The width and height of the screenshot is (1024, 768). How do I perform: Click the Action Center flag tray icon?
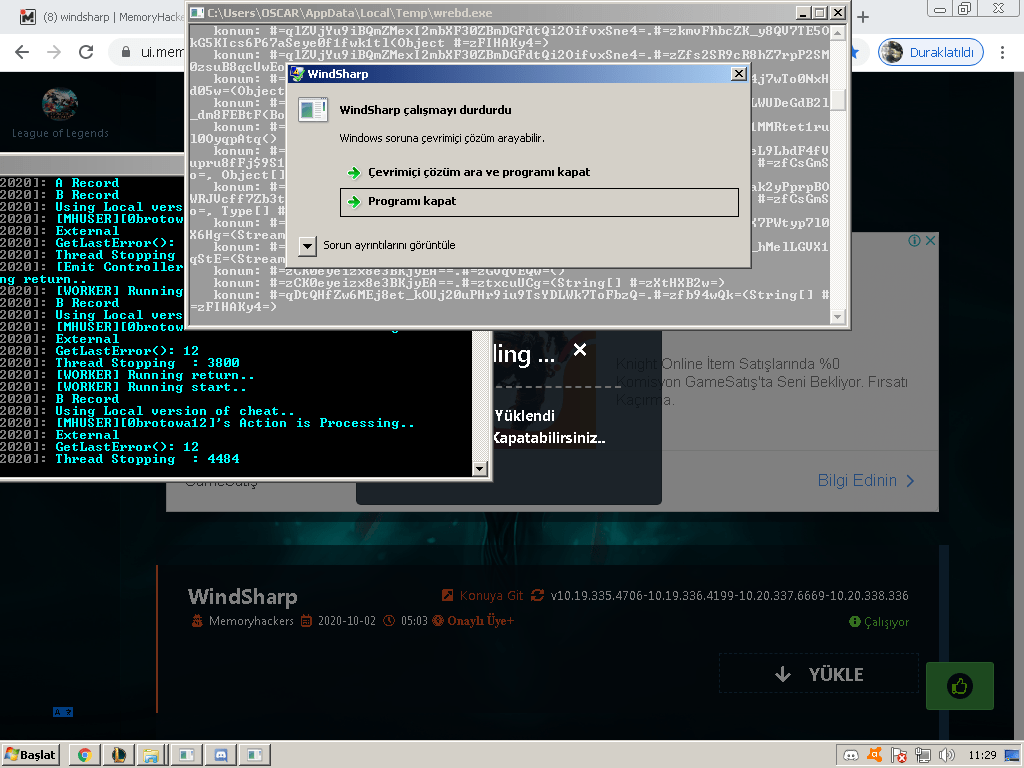click(899, 756)
